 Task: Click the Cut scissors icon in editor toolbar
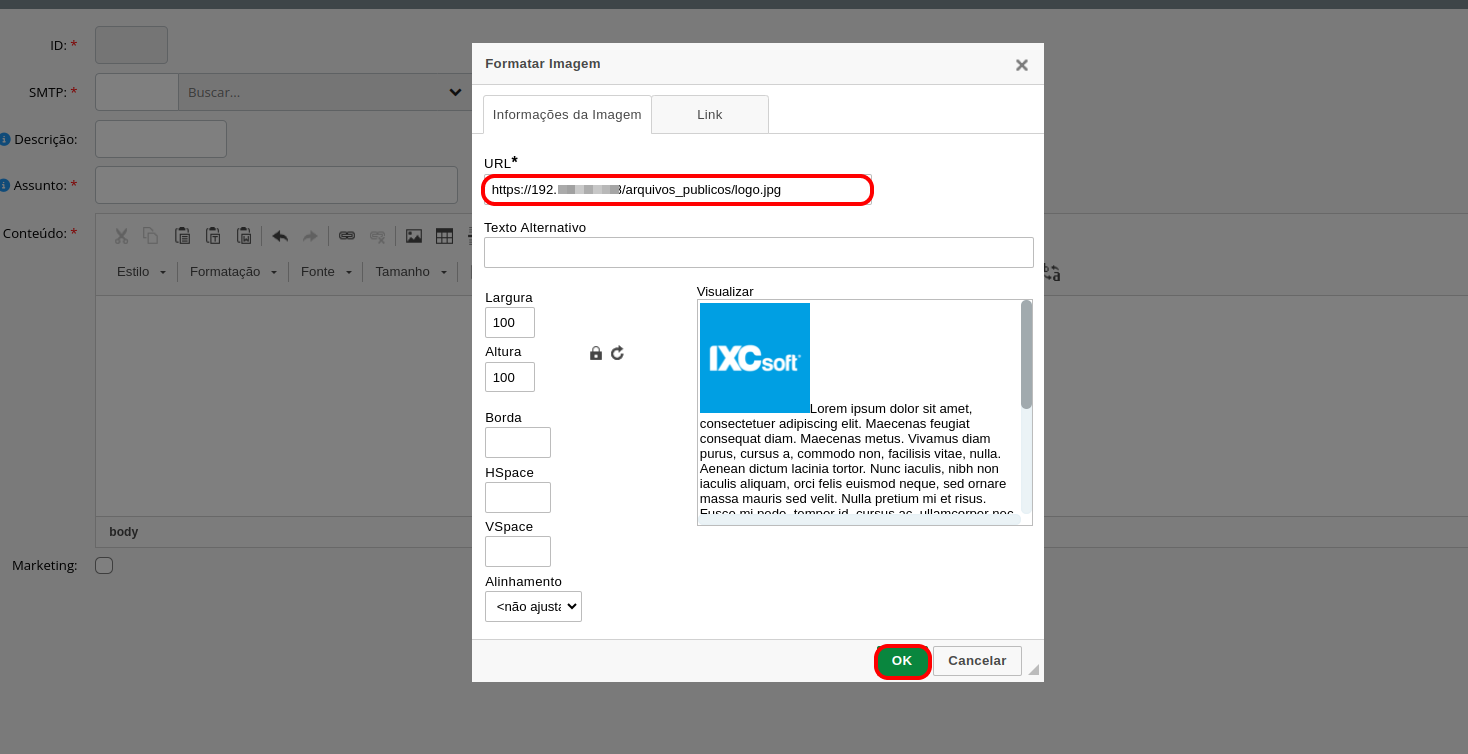[121, 236]
